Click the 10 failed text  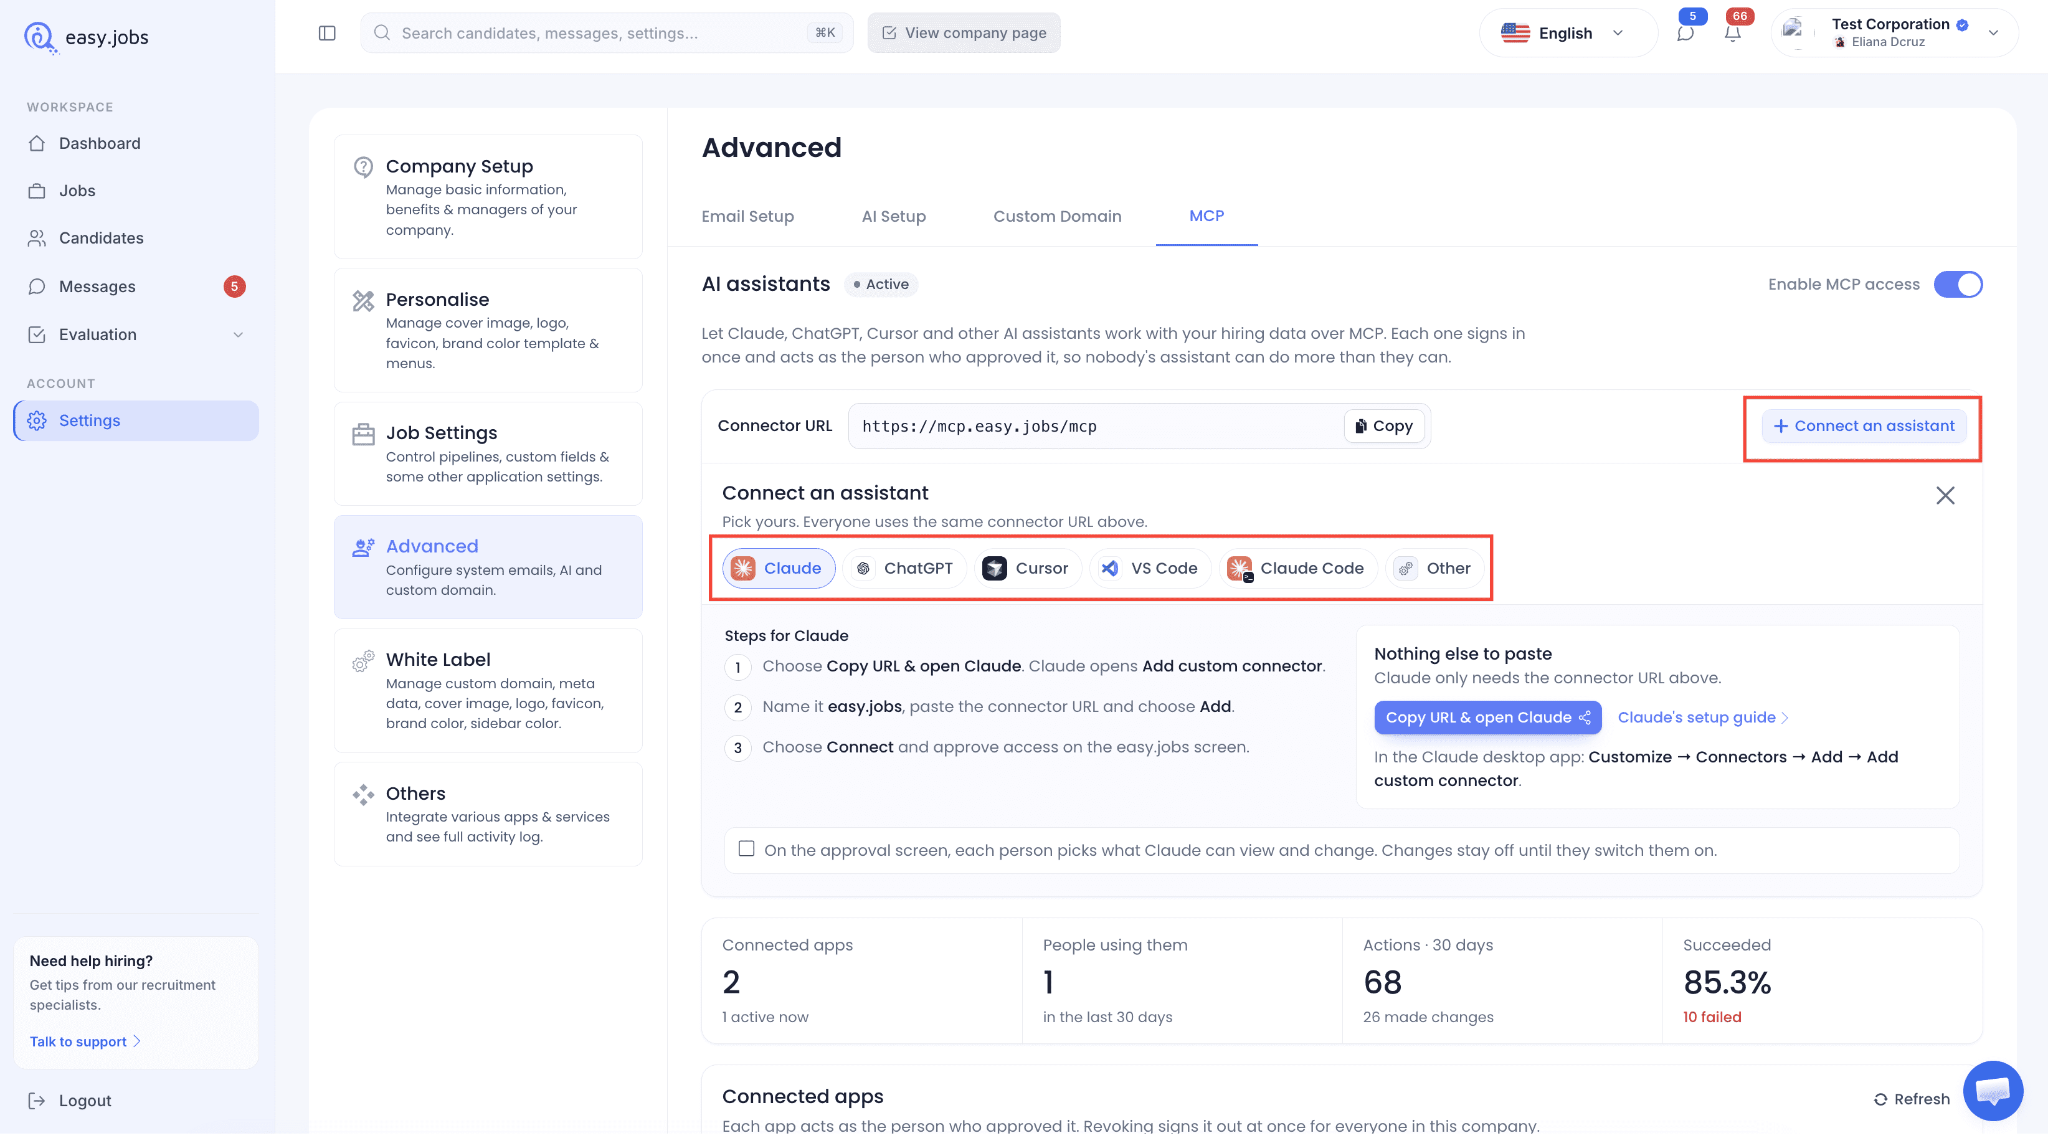click(x=1712, y=1017)
